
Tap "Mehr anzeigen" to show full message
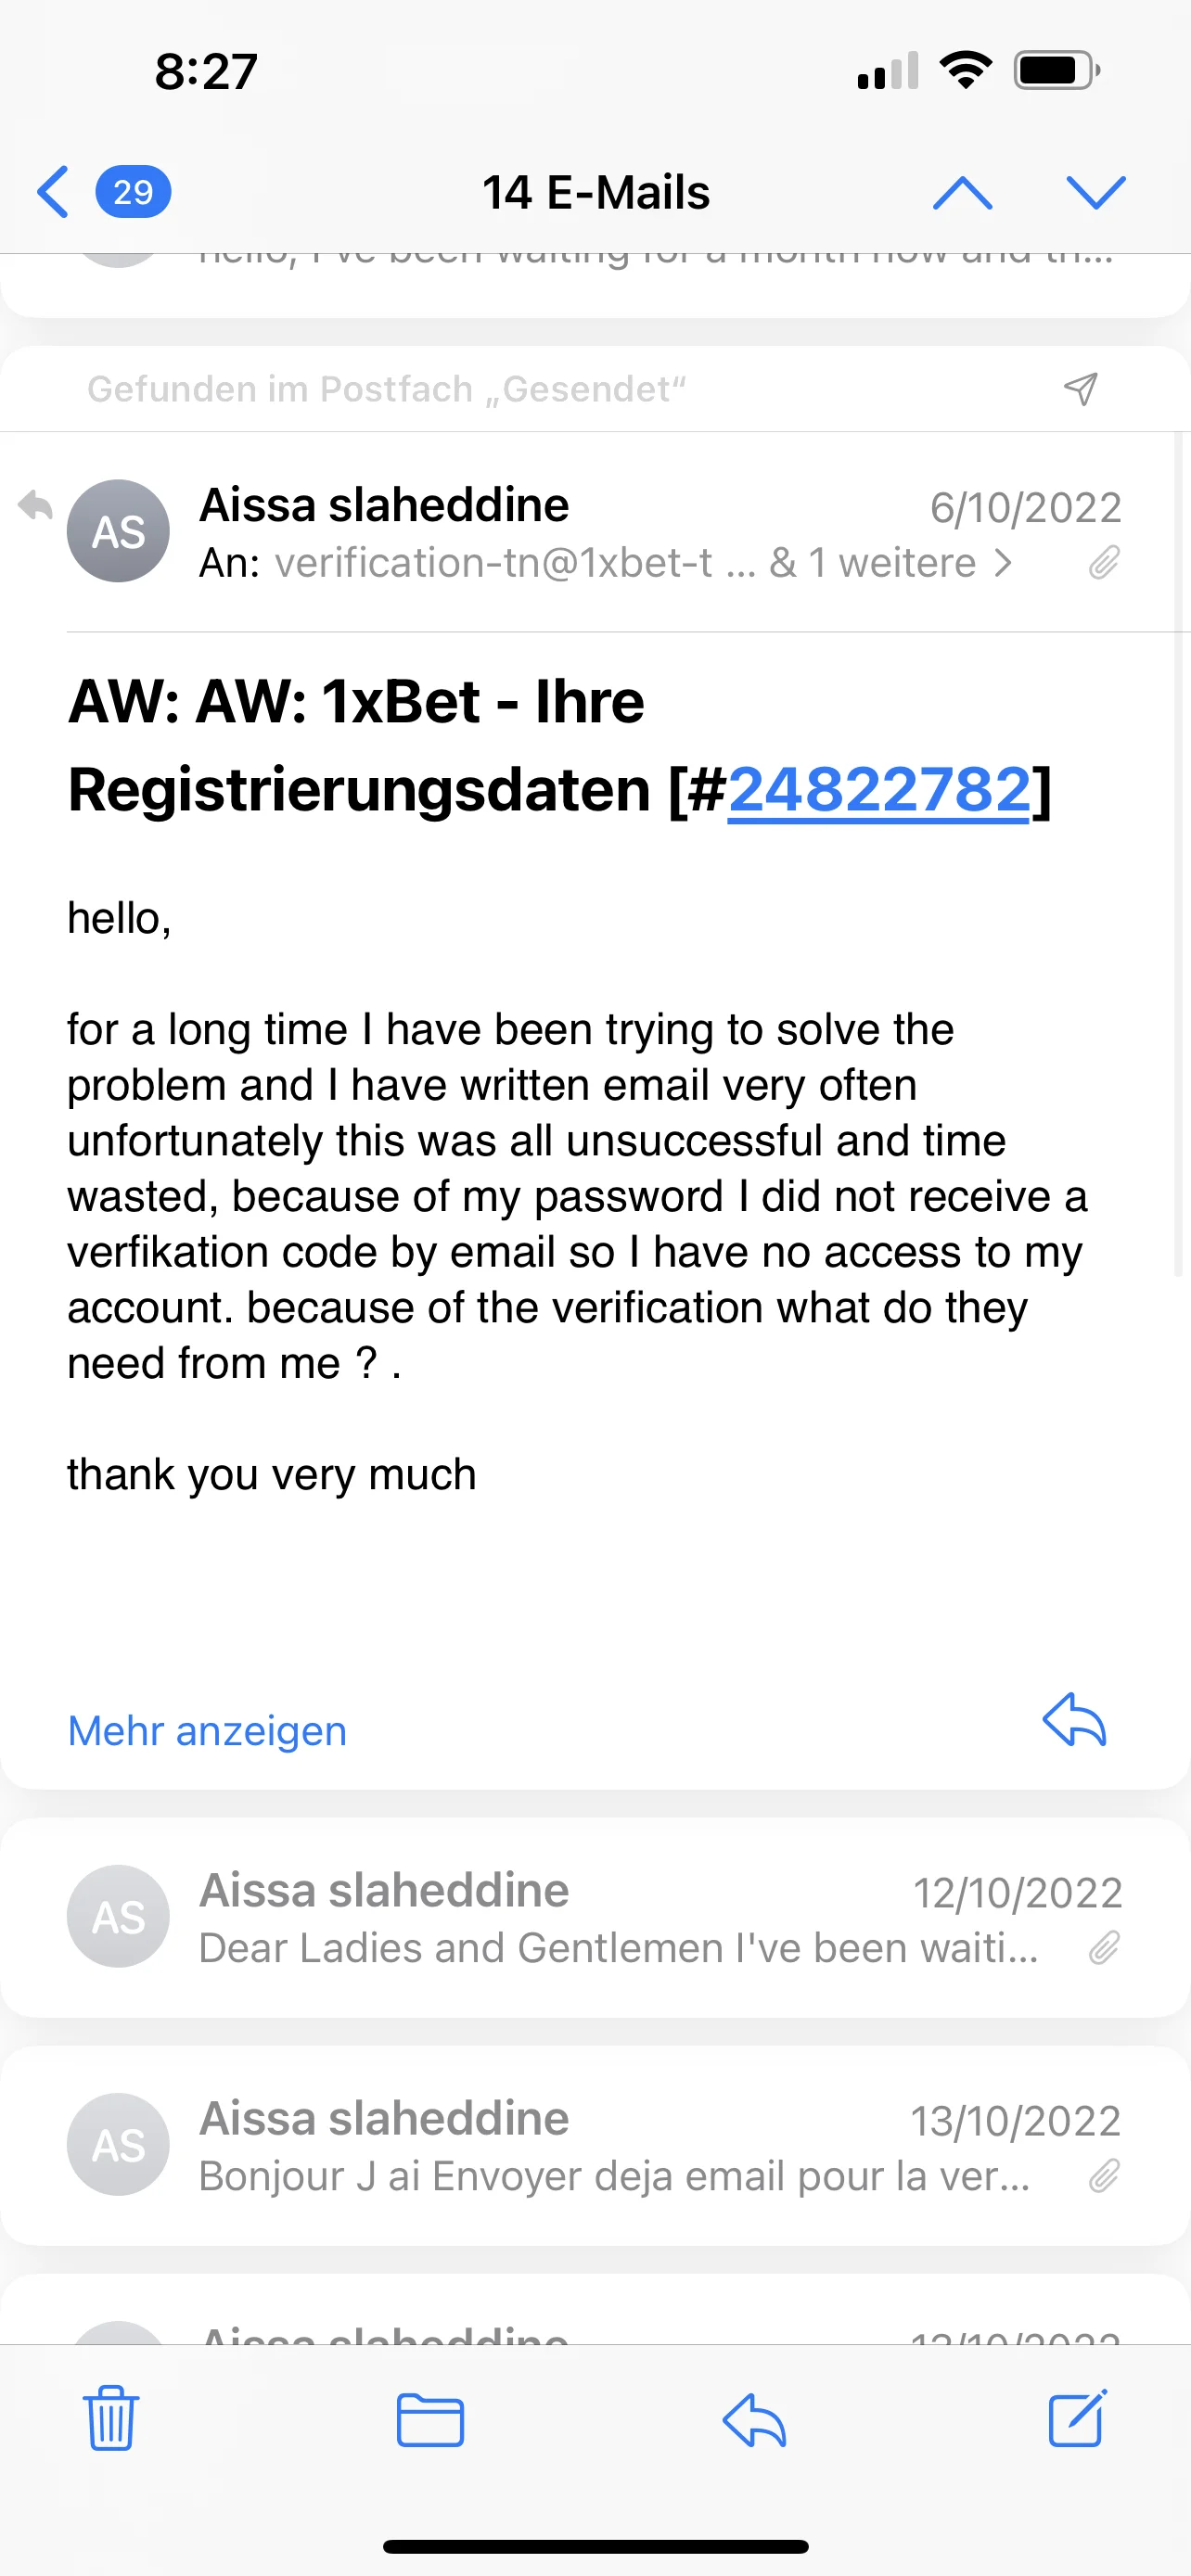point(207,1731)
